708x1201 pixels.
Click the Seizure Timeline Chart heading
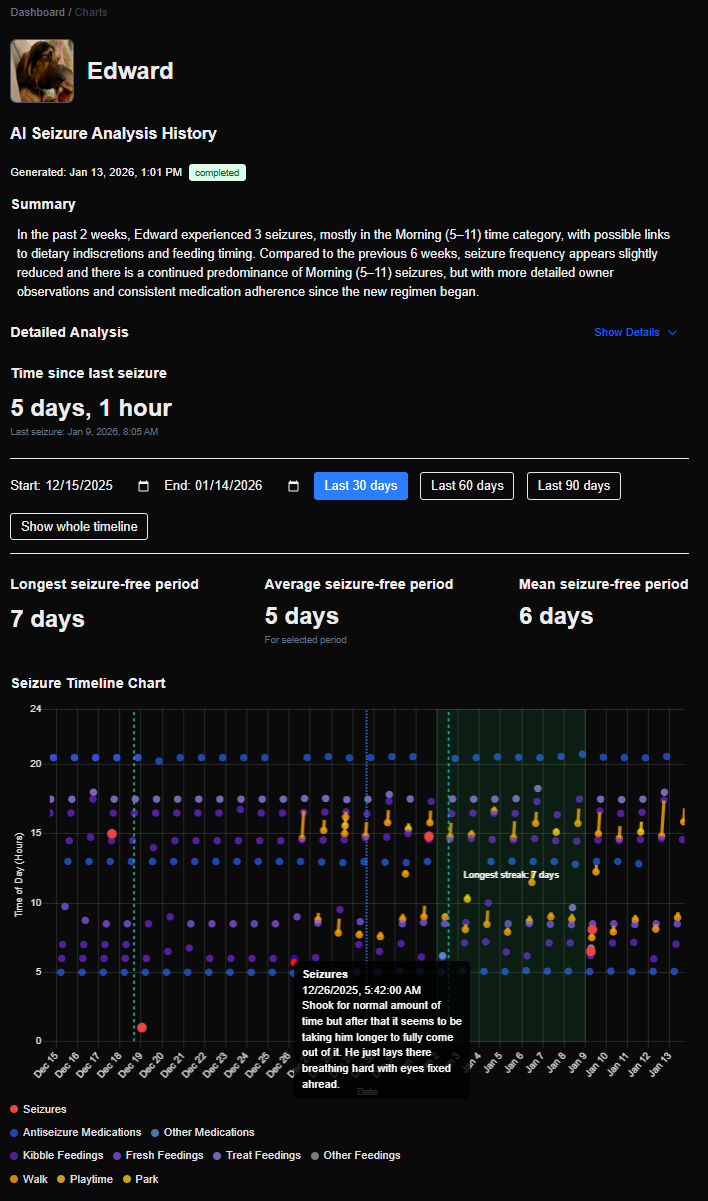(88, 683)
